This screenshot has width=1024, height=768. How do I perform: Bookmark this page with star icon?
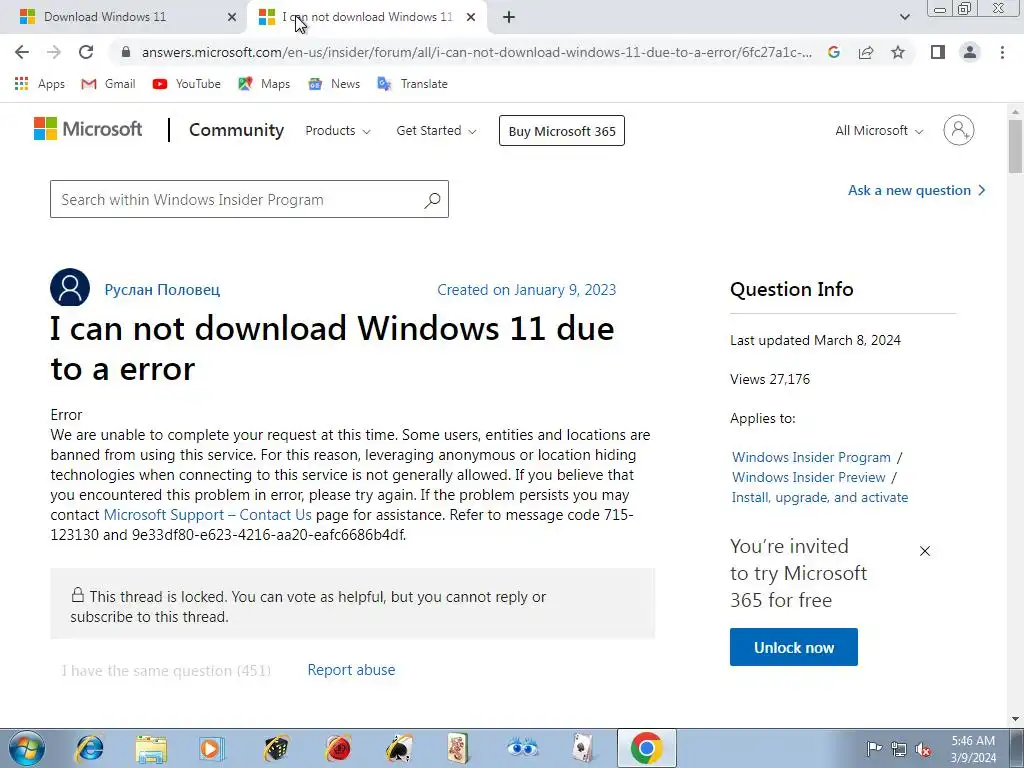(x=898, y=52)
